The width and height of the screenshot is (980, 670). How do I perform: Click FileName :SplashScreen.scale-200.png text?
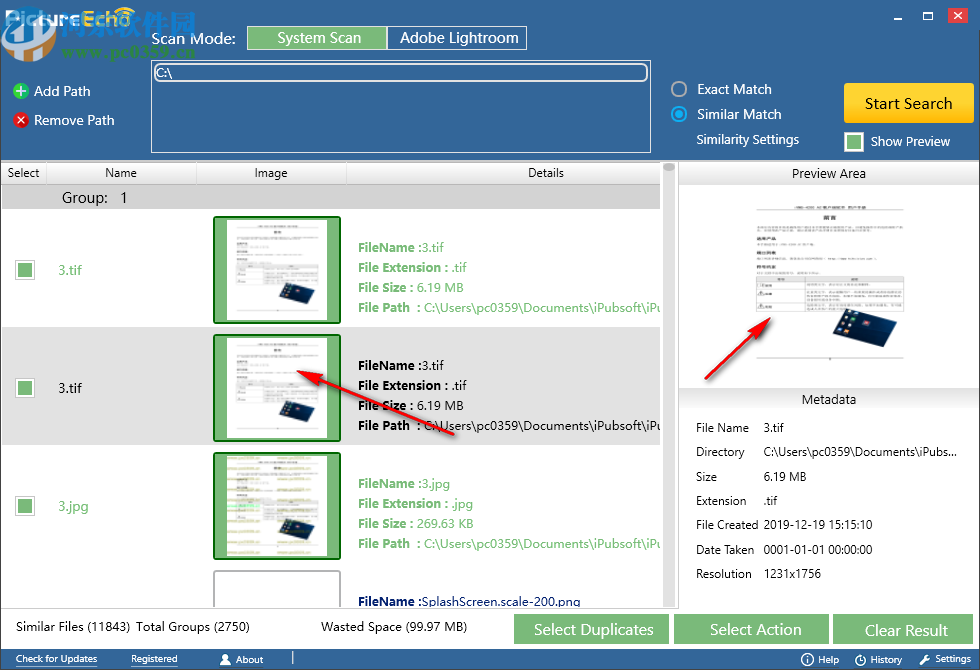point(469,601)
